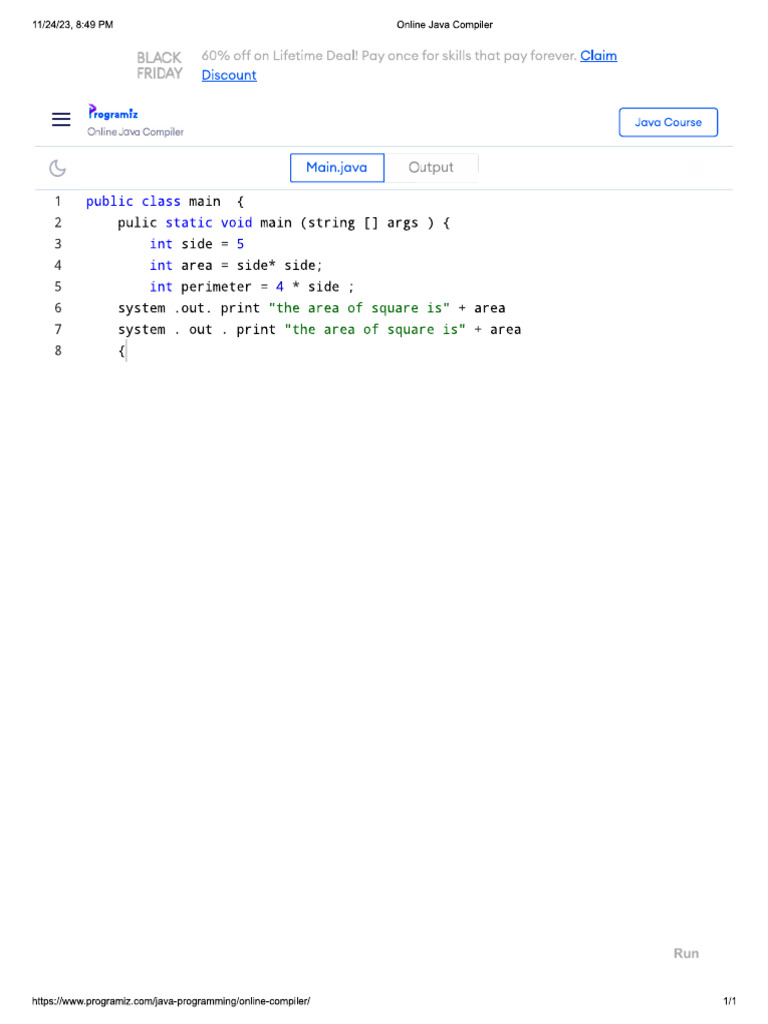Click line number 3 in gutter
Image resolution: width=768 pixels, height=1024 pixels.
click(58, 244)
